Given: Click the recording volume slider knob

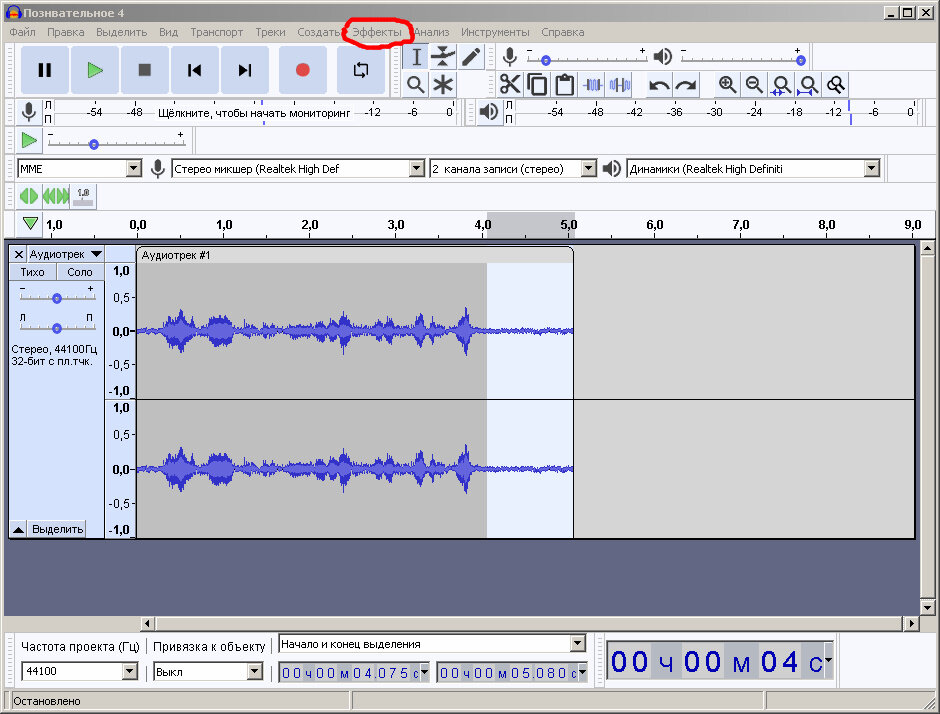Looking at the screenshot, I should 546,60.
